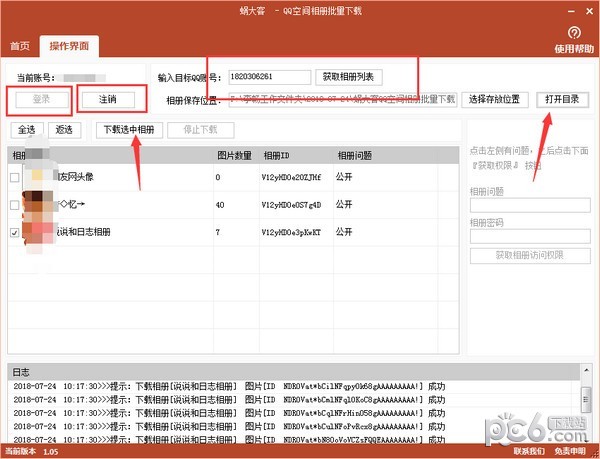
Task: Check the album checkbox with 40 pictures
Action: (x=15, y=205)
